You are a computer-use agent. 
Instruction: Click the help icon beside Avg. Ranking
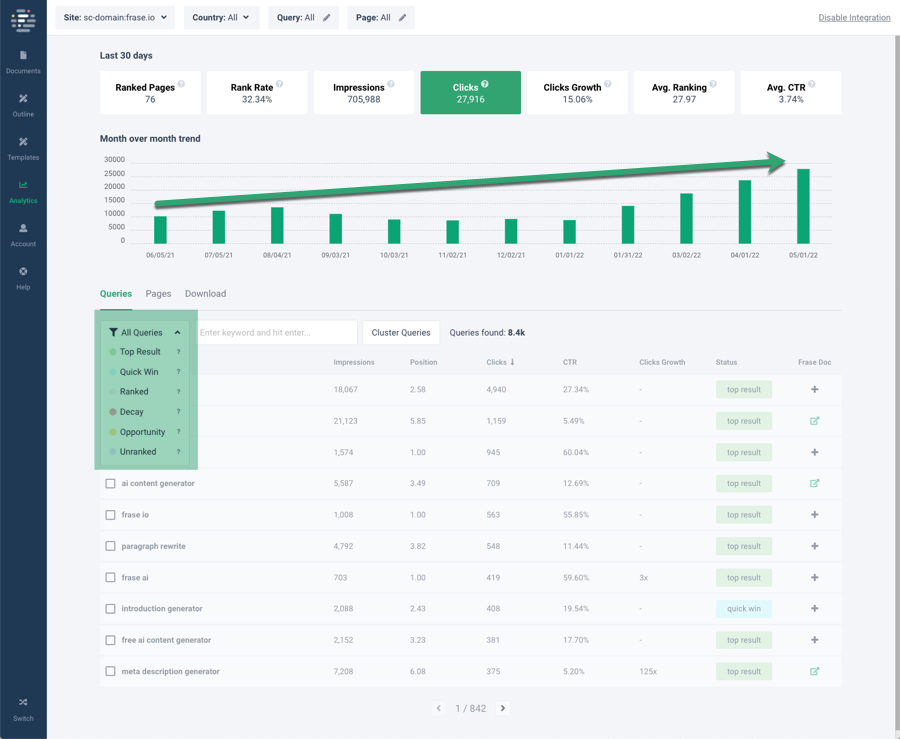(713, 84)
